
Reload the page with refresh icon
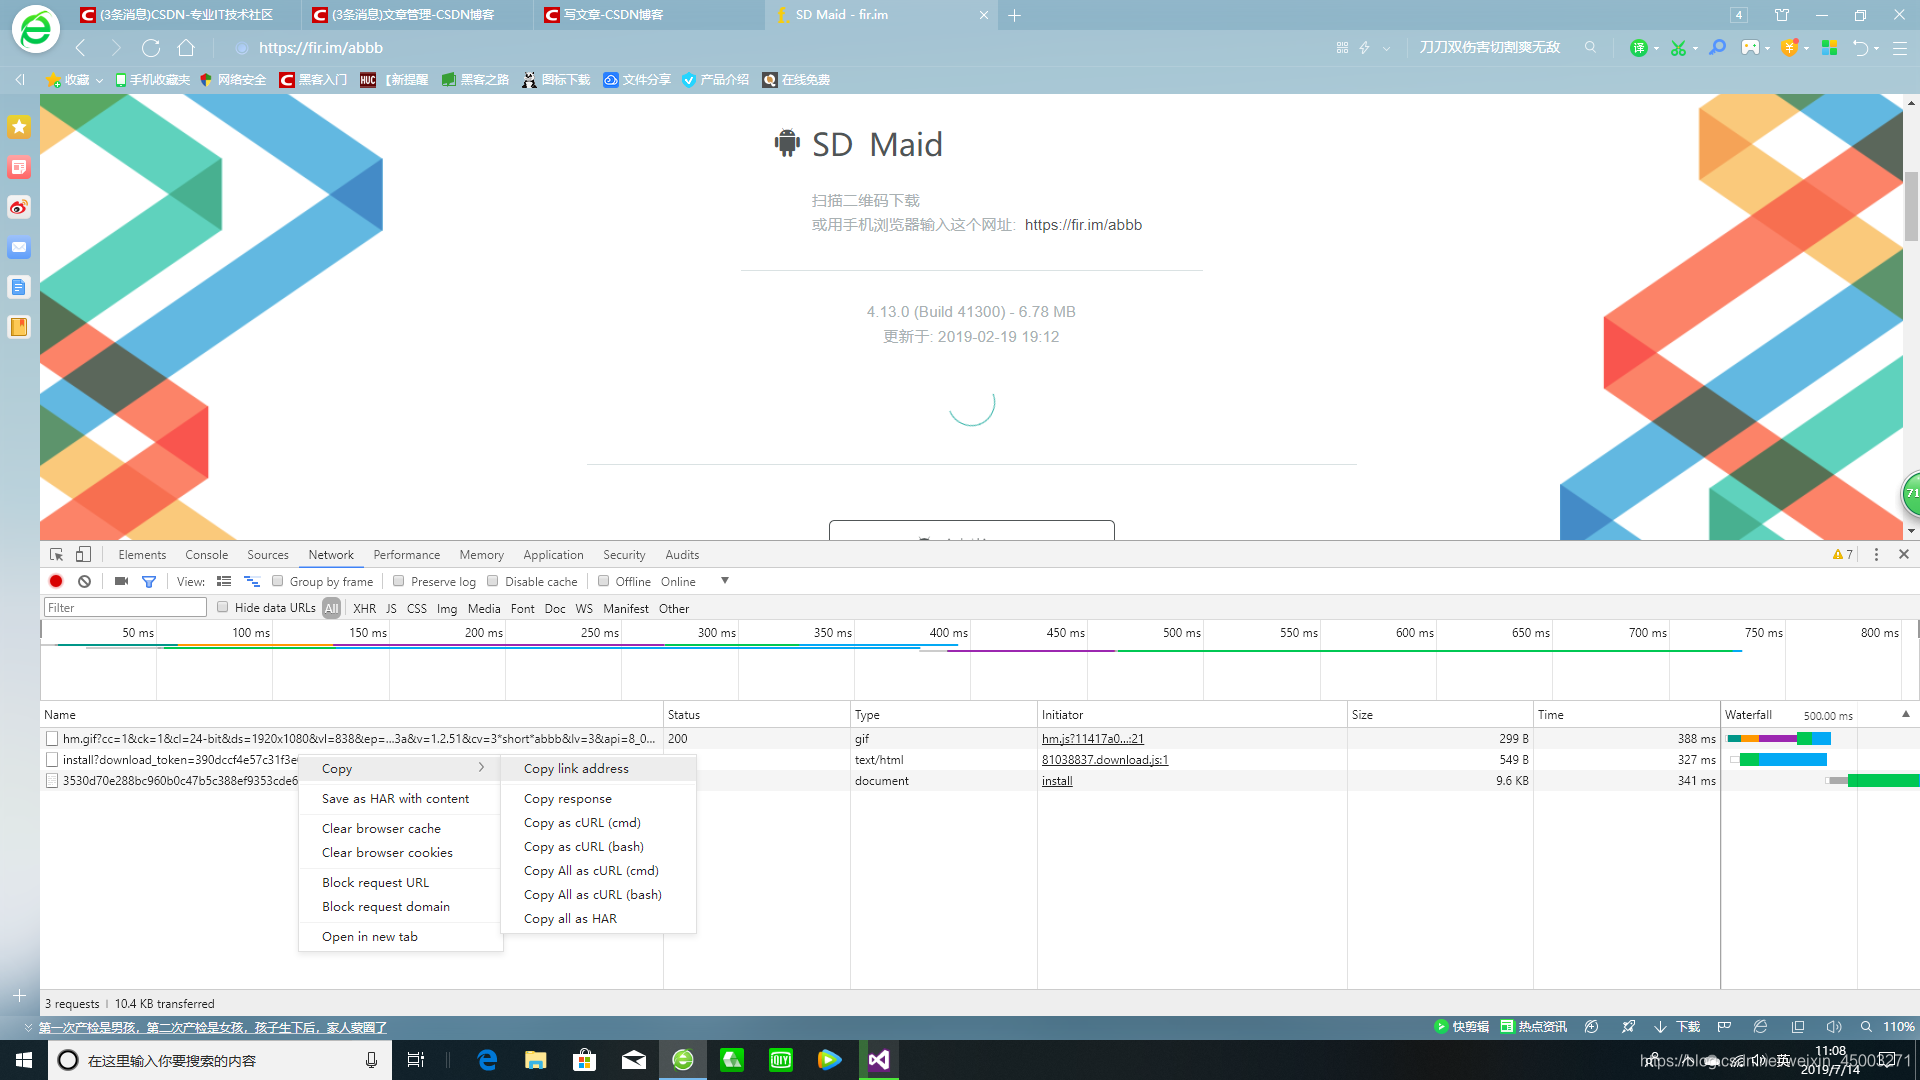(151, 48)
